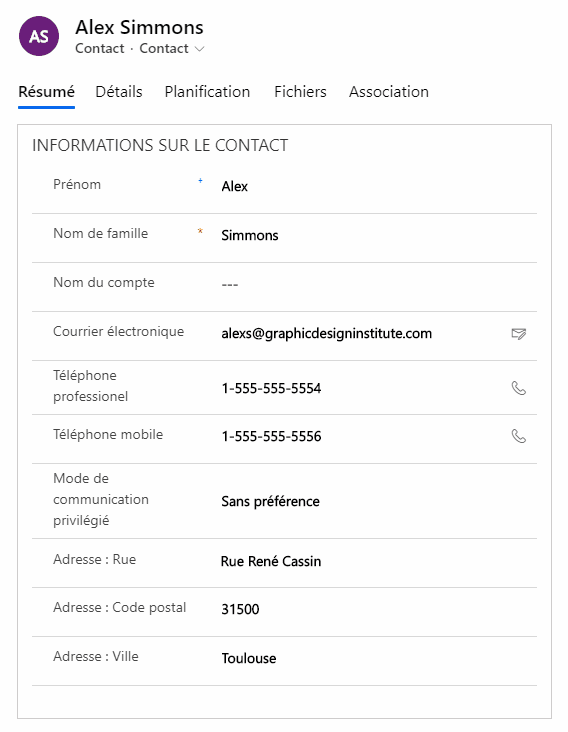Viewport: 568px width, 732px height.
Task: Send email via the envelope icon
Action: (519, 333)
